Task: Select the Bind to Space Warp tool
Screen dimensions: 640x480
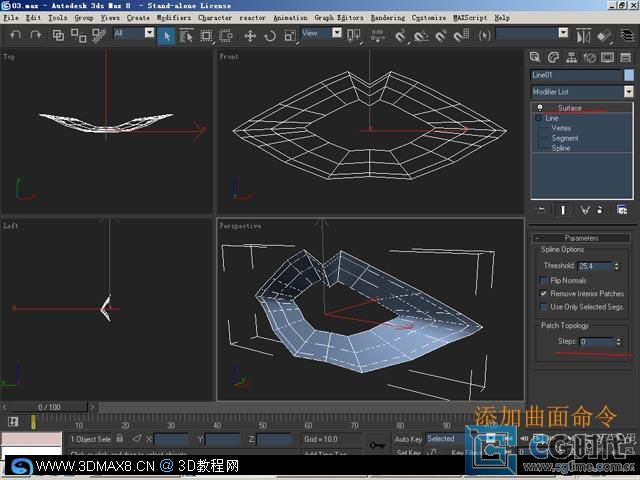Action: coord(98,36)
